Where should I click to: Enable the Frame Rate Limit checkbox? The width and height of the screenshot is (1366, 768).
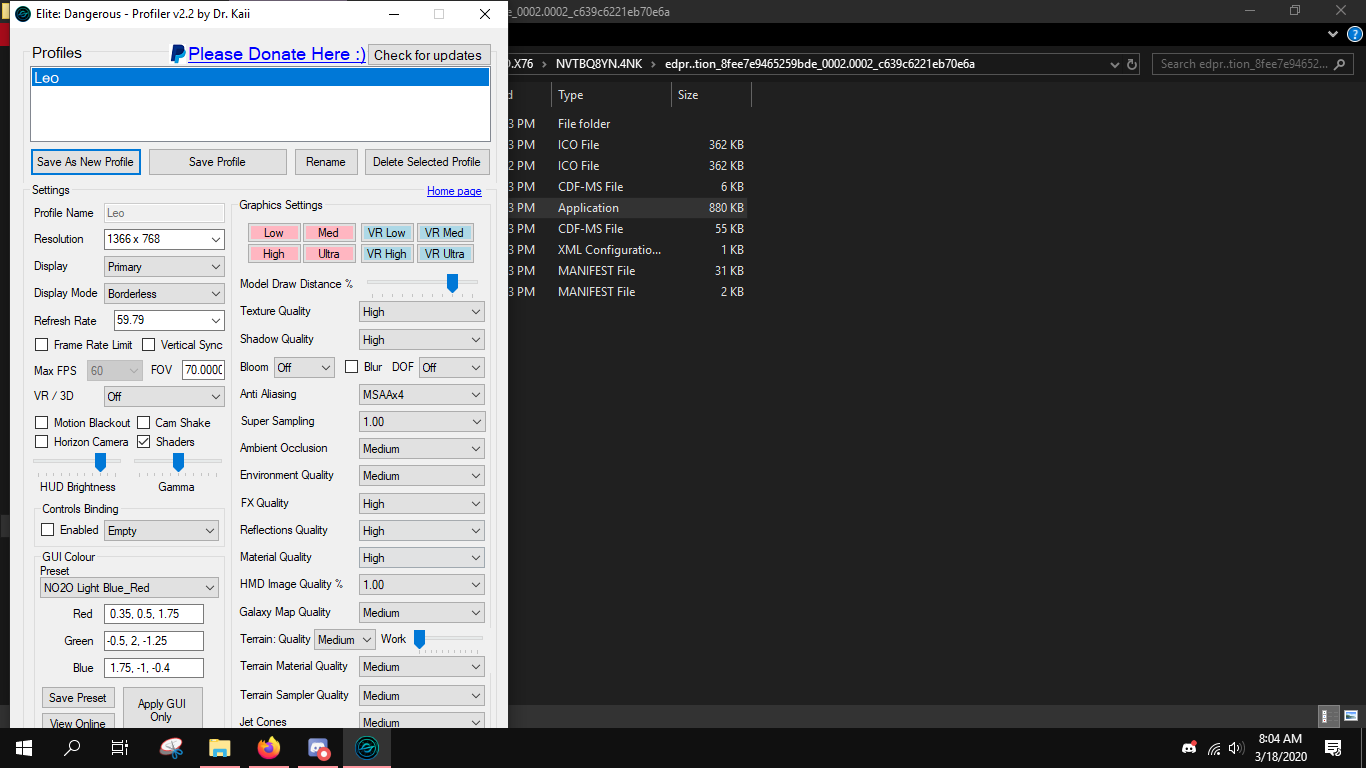(41, 345)
